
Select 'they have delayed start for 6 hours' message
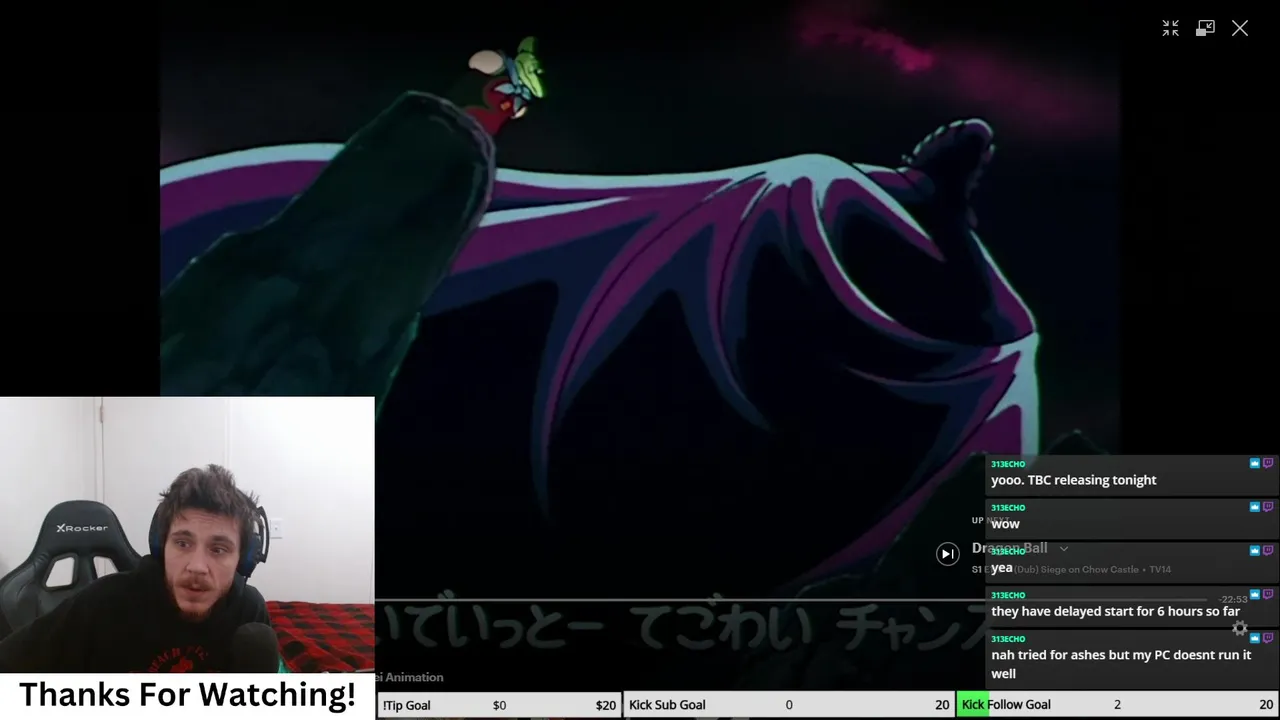(x=1115, y=611)
